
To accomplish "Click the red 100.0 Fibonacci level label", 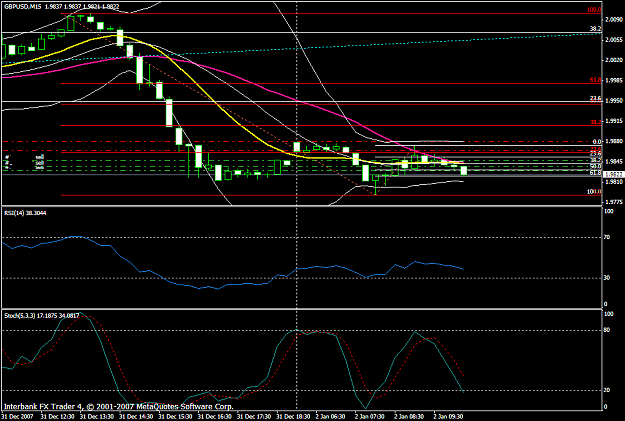I will click(x=594, y=10).
